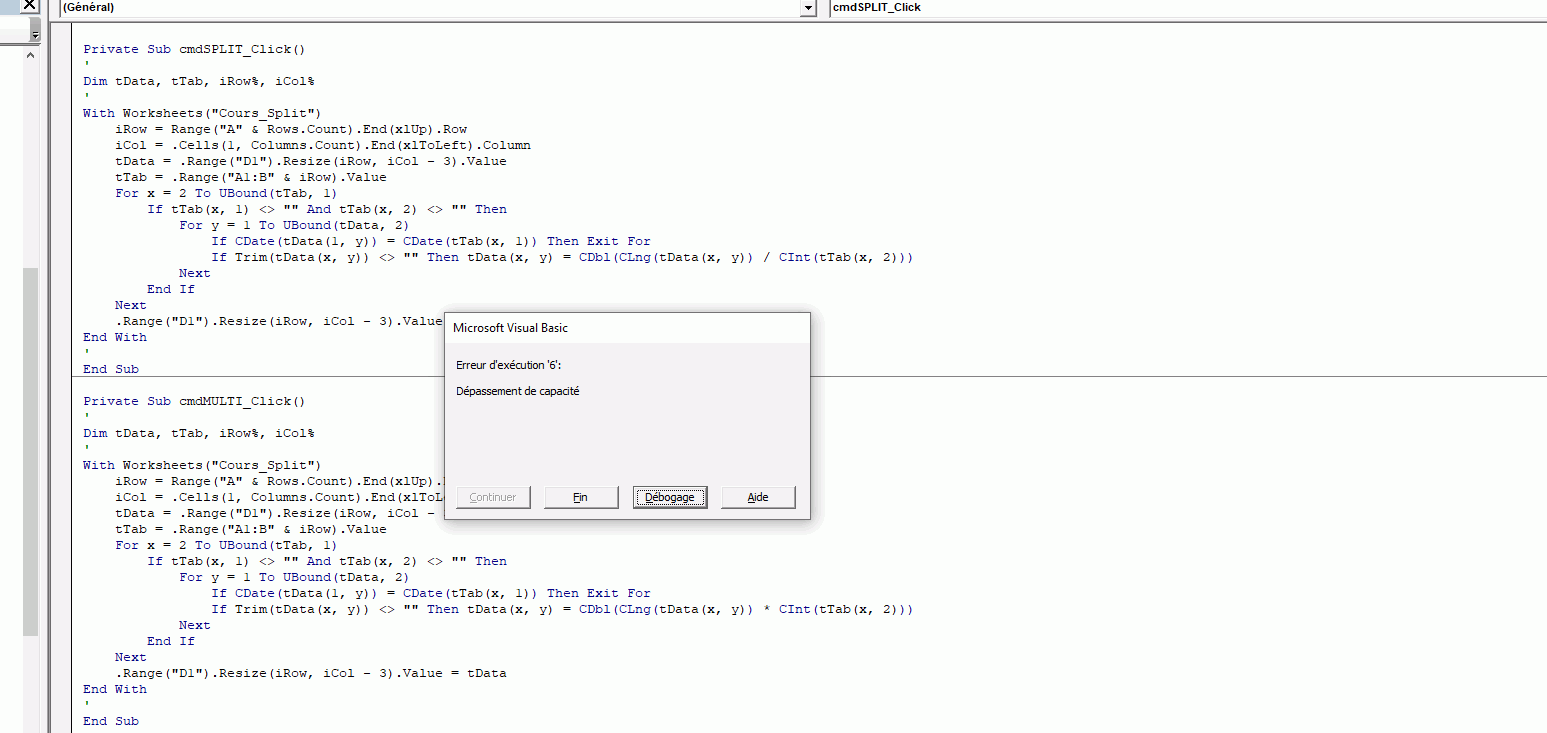Click the "Erreur d'exécution '6':" message
The width and height of the screenshot is (1547, 733).
click(509, 365)
